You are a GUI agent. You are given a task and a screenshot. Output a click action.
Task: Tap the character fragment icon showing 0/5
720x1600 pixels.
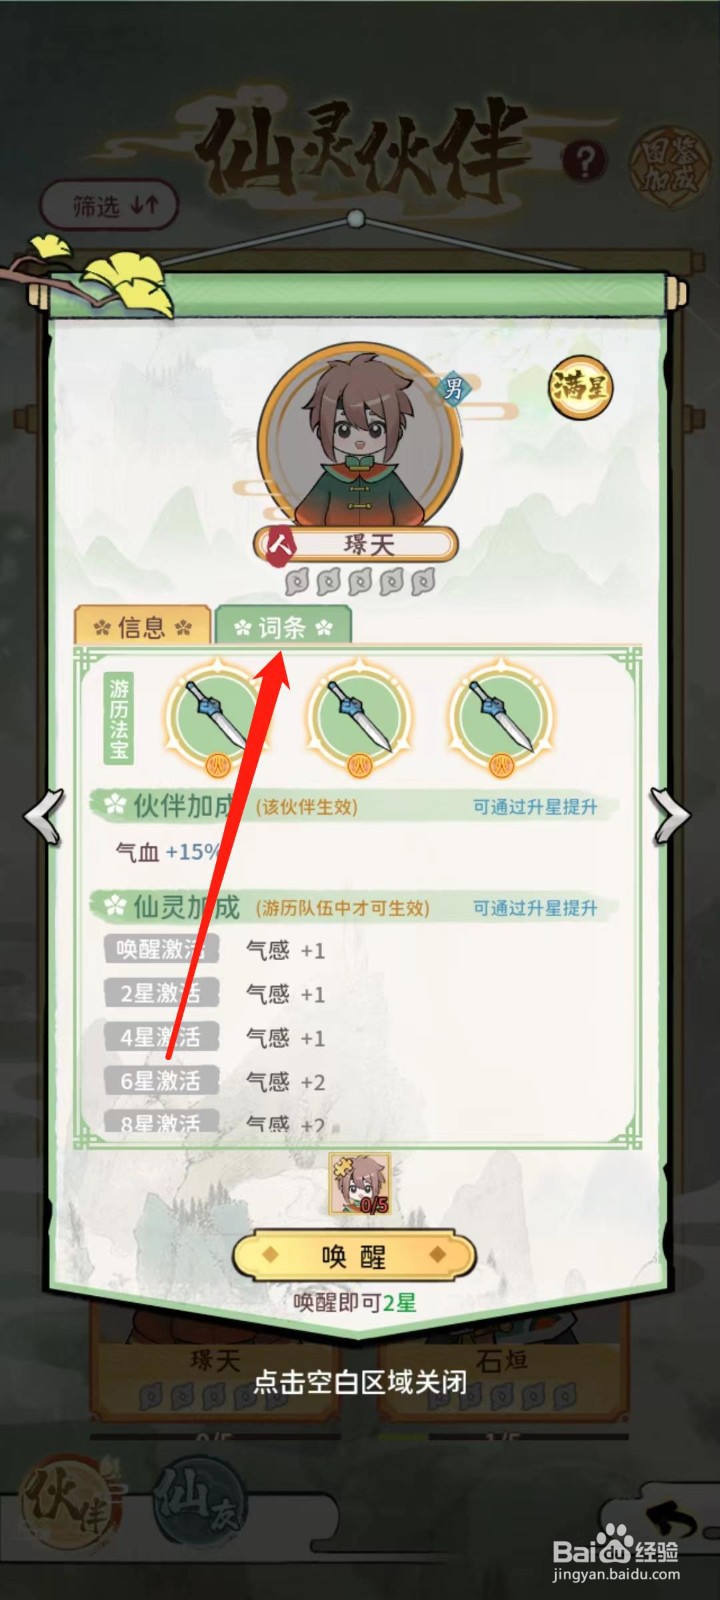360,1183
